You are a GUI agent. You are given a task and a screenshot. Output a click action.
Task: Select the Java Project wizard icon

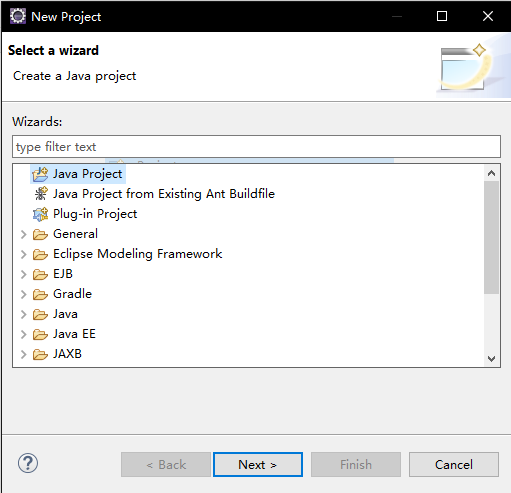(x=40, y=174)
